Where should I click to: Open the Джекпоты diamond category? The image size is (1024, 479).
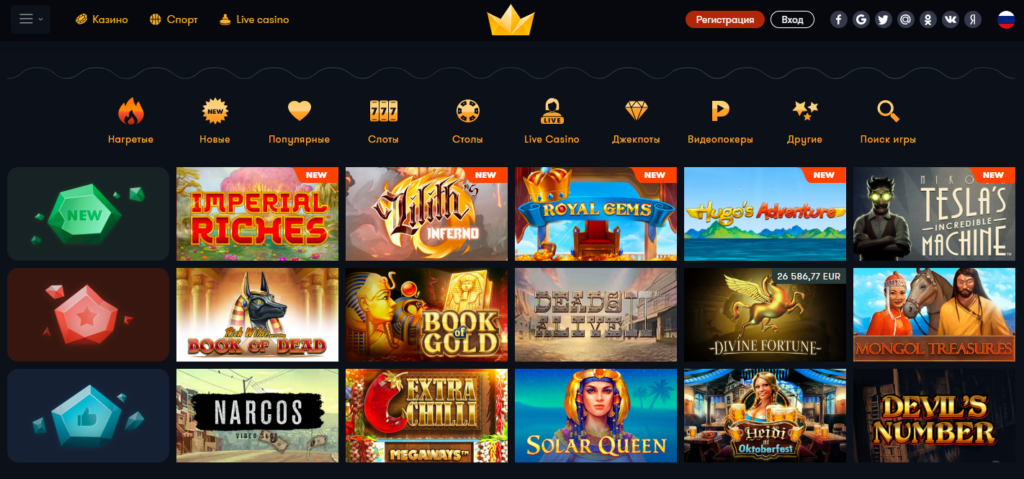pos(636,122)
